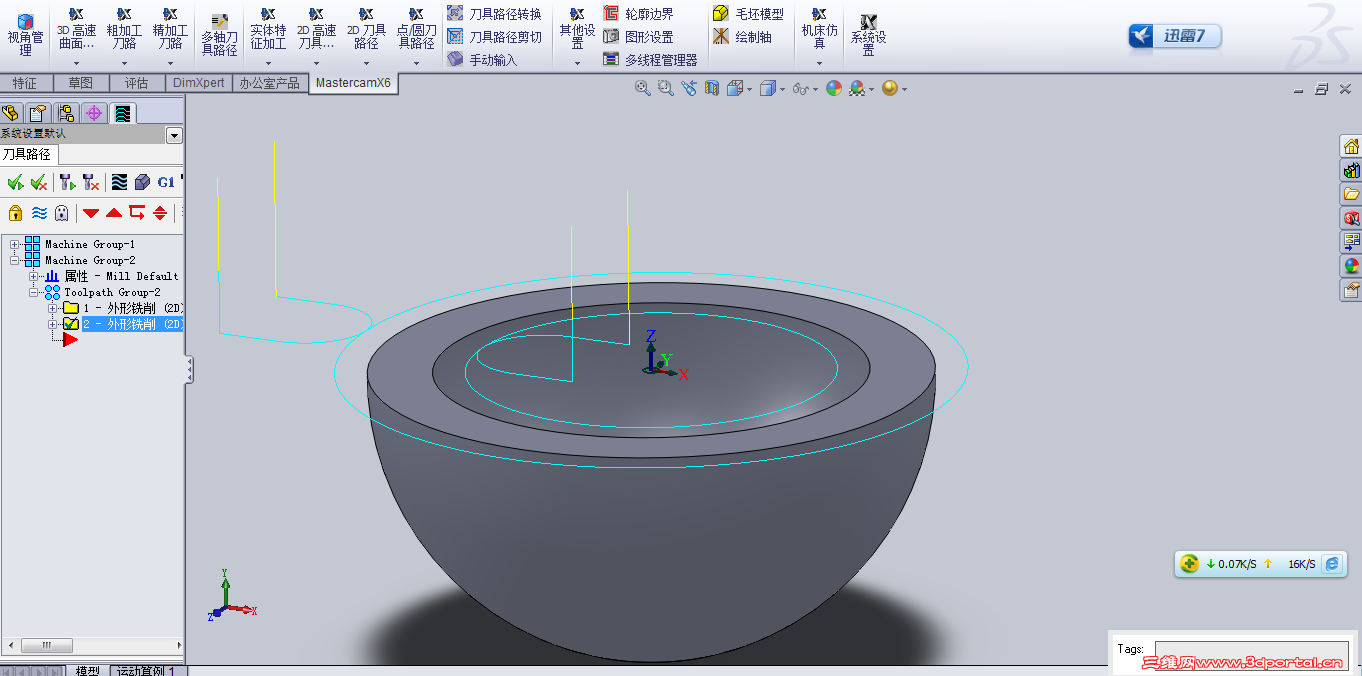1362x676 pixels.
Task: Open SolidWorks Resources home pane
Action: coord(1351,146)
